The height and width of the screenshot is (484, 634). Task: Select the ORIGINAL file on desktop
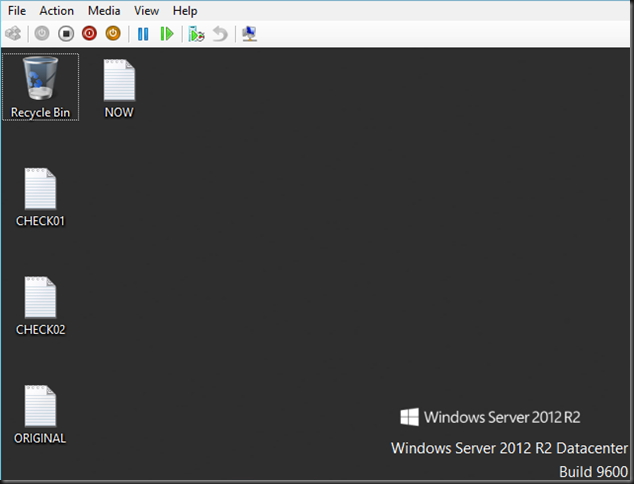(x=40, y=415)
